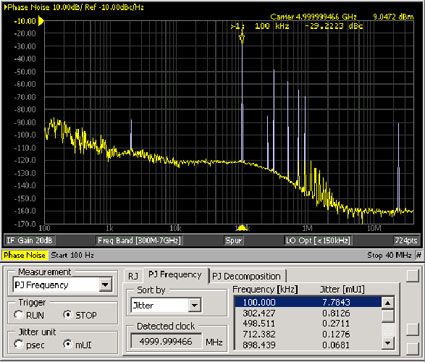Screen dimensions: 425x362
Task: Open the PJ Decomposition tab
Action: pos(246,276)
